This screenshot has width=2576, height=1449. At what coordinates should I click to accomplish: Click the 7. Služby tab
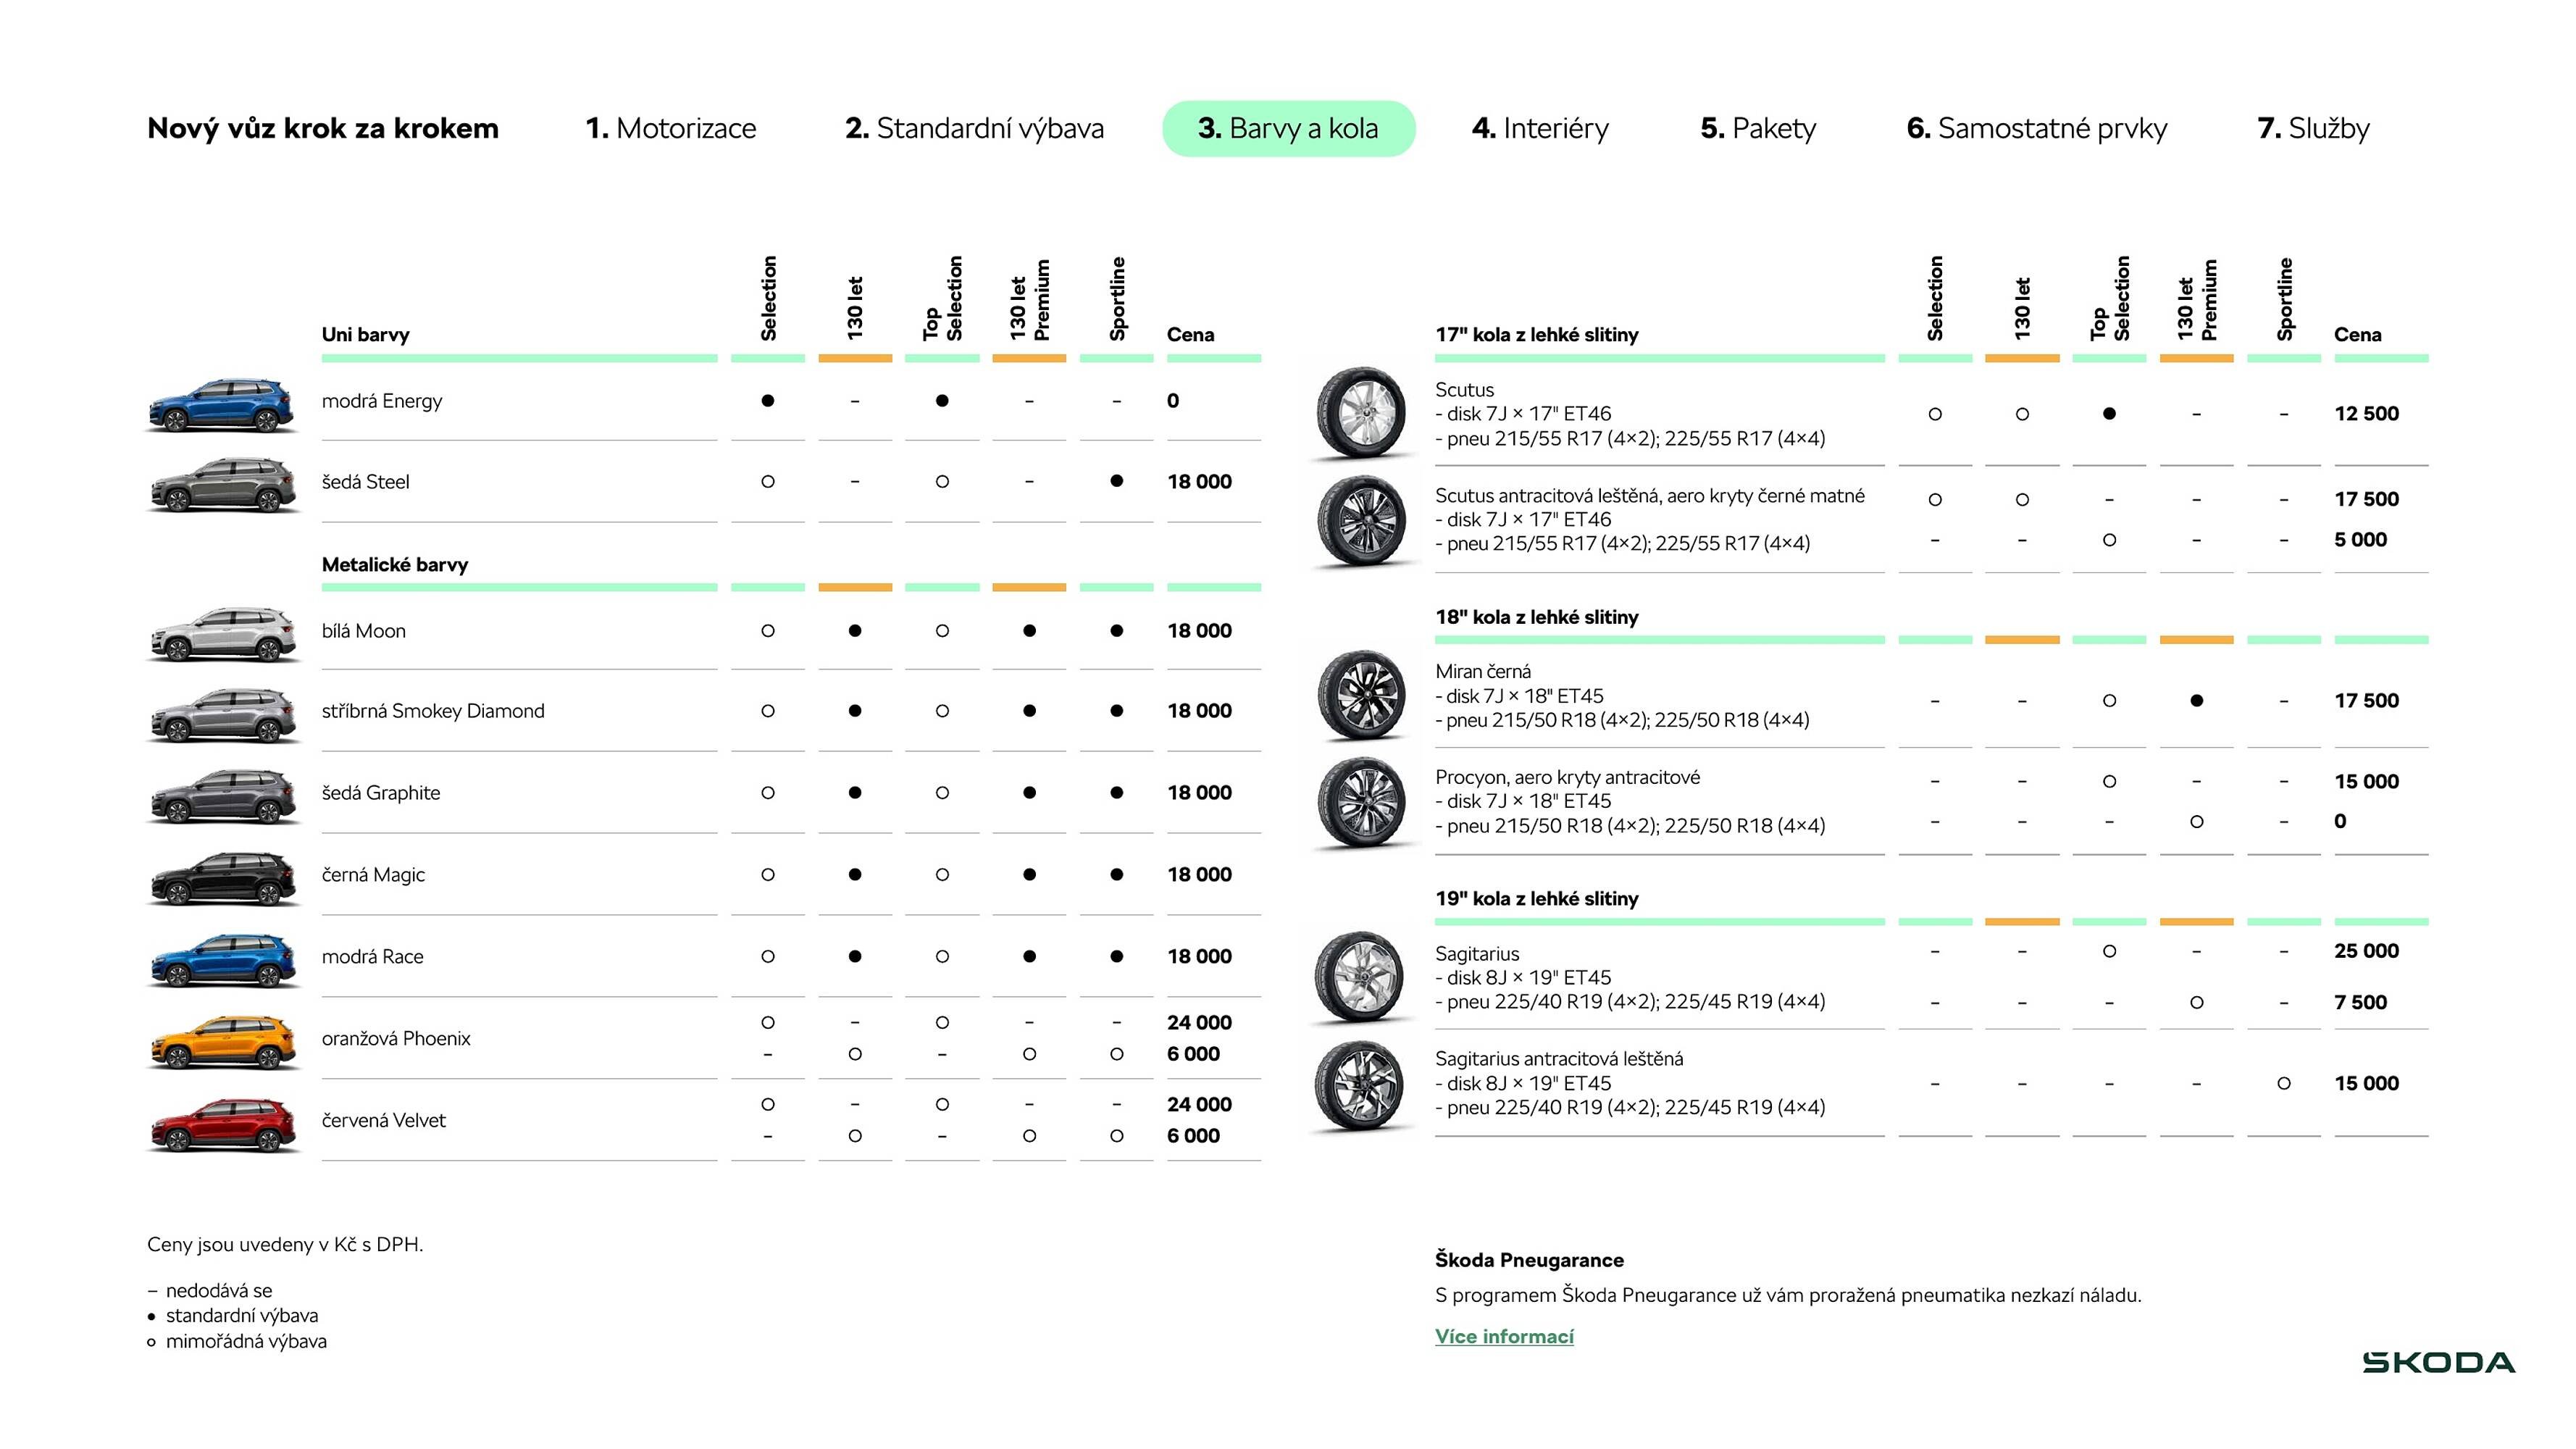coord(2313,128)
